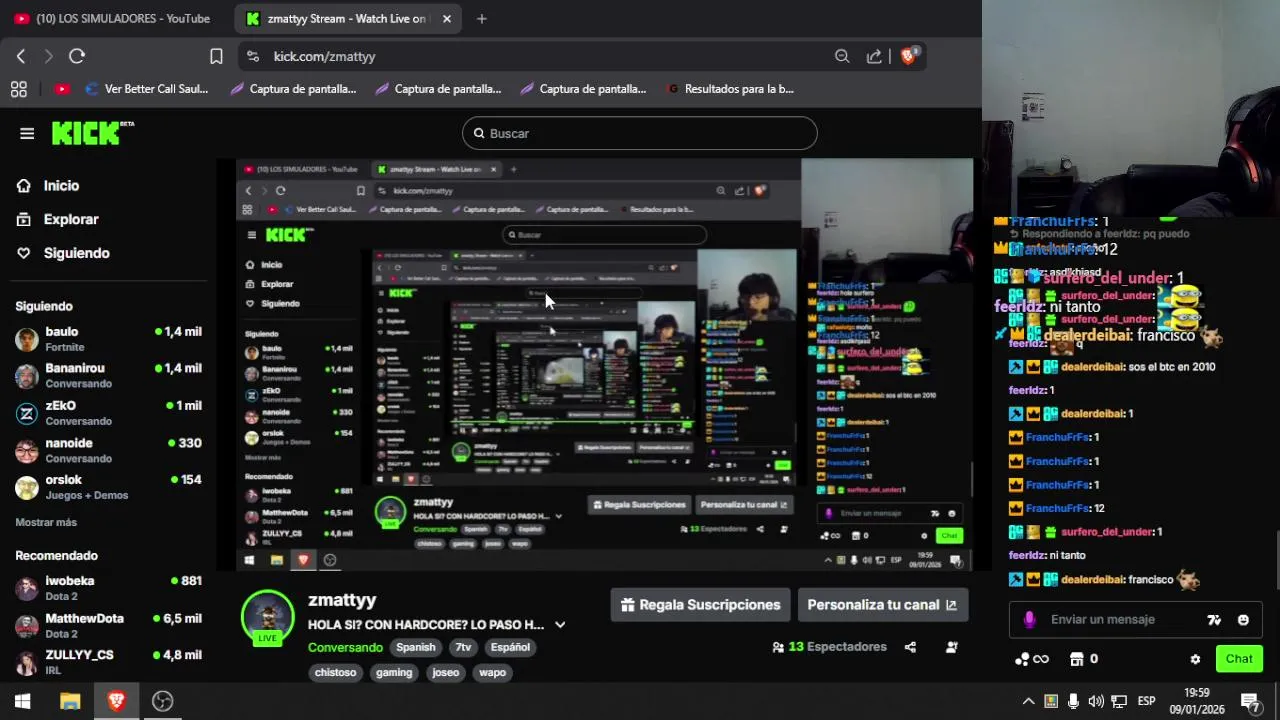Show hidden system tray icons
The height and width of the screenshot is (720, 1280).
[x=1027, y=701]
